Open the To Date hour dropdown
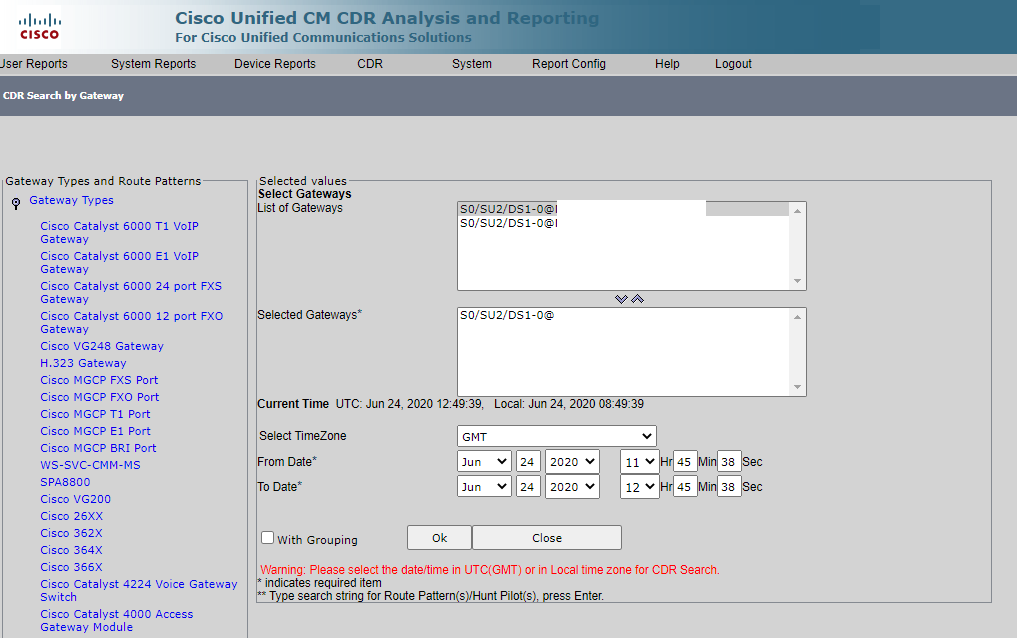The image size is (1017, 638). 639,486
